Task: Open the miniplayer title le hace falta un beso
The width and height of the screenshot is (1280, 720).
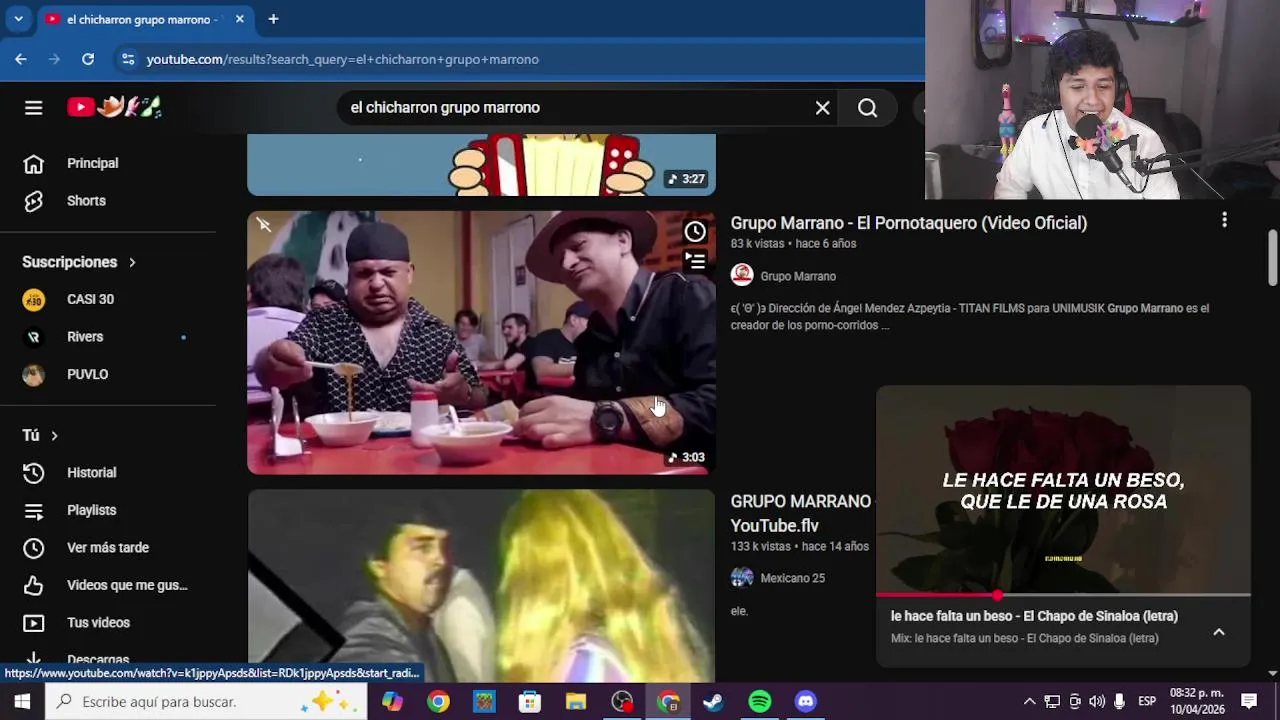Action: [1034, 616]
